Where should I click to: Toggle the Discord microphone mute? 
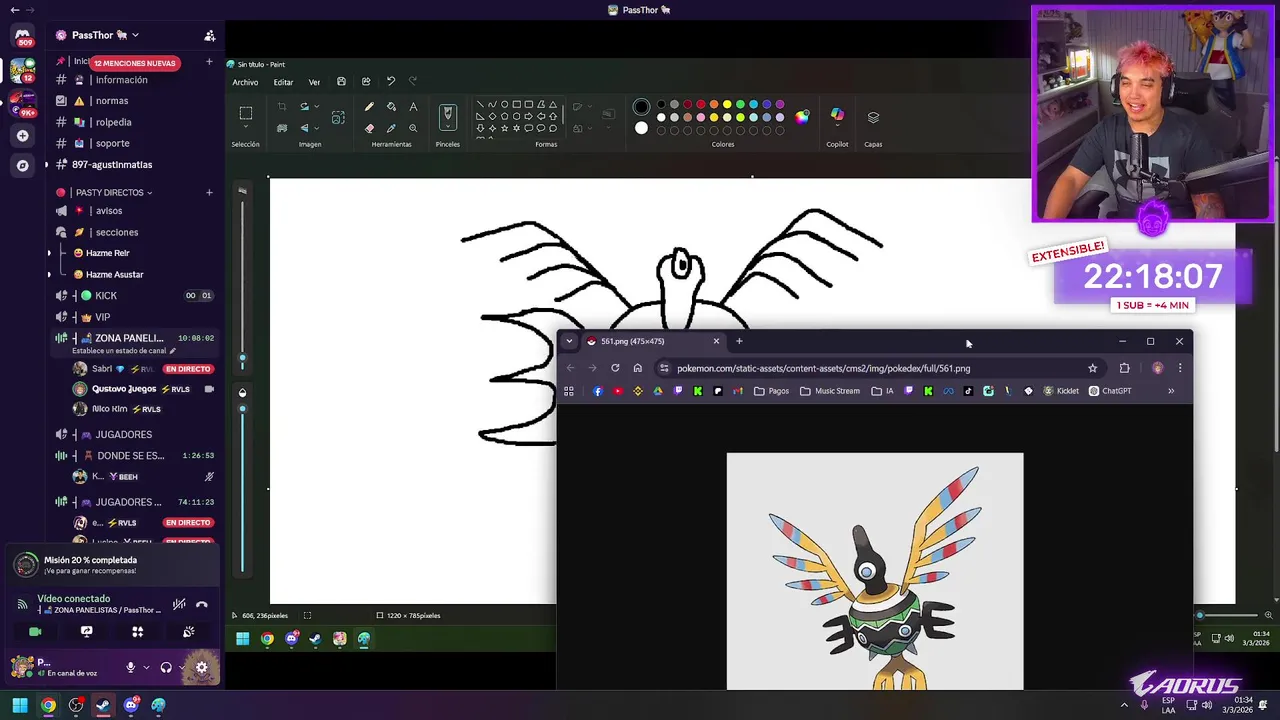click(130, 667)
